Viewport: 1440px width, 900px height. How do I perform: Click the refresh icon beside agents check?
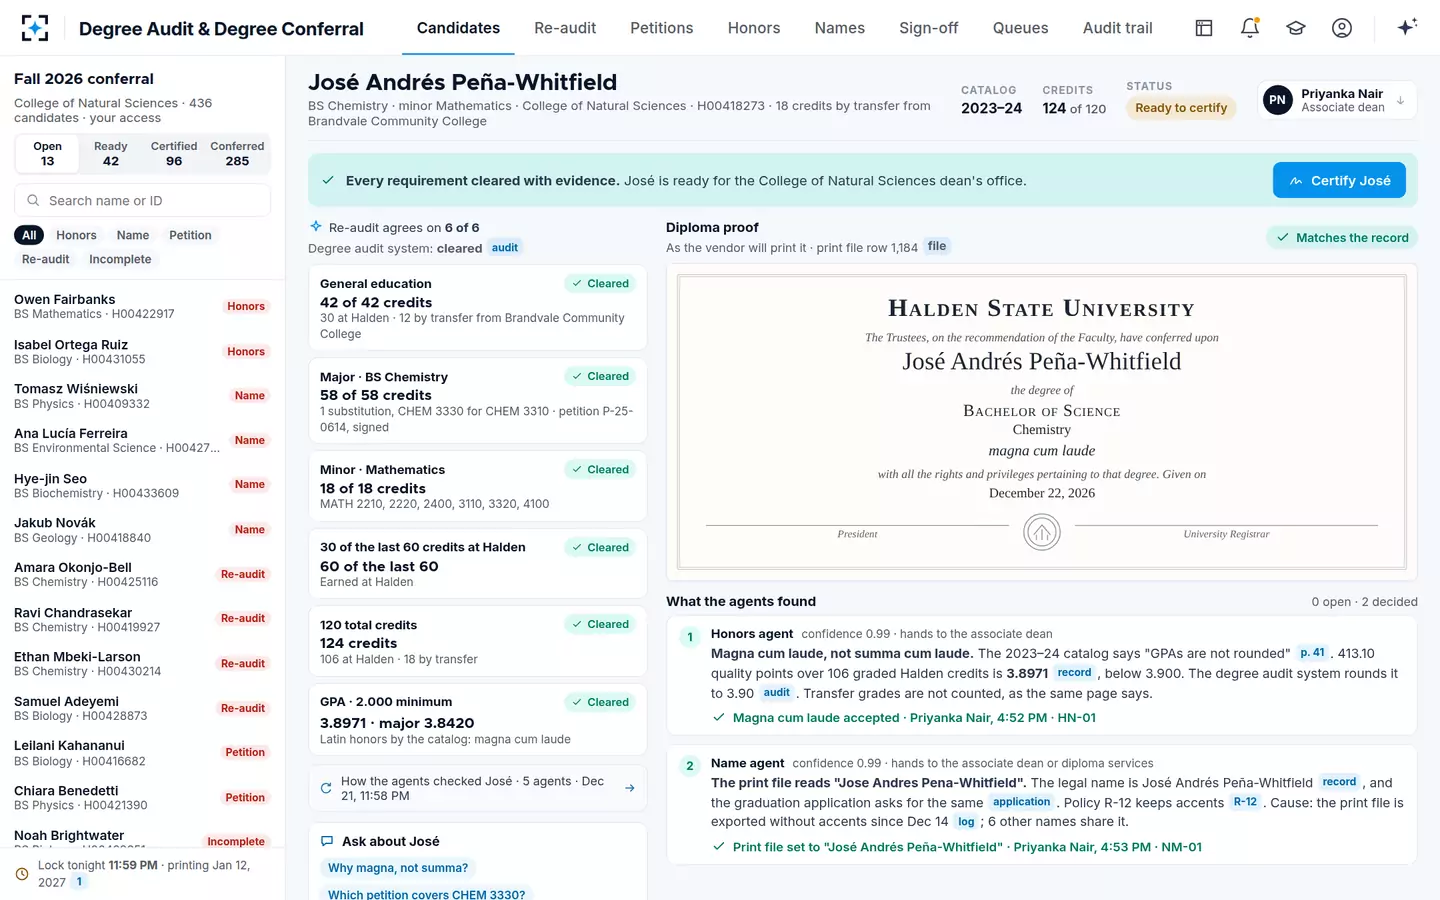click(326, 788)
